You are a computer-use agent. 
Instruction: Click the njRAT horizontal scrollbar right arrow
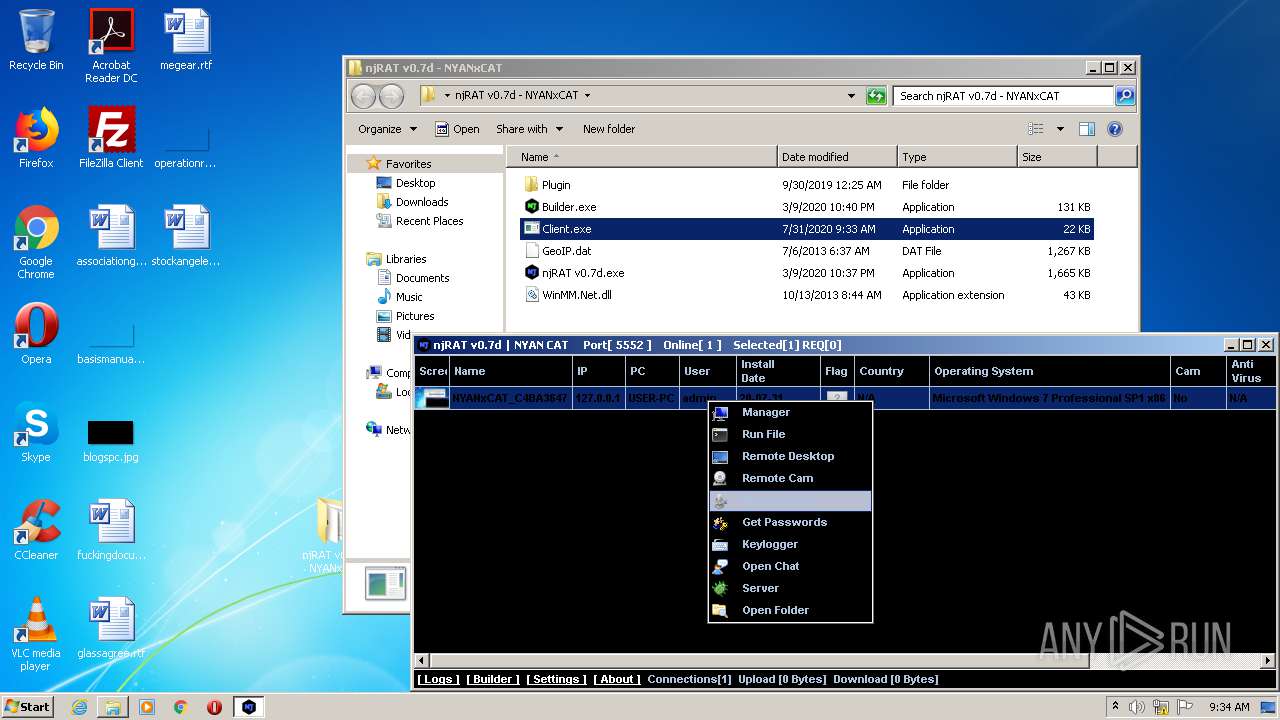pos(1268,661)
